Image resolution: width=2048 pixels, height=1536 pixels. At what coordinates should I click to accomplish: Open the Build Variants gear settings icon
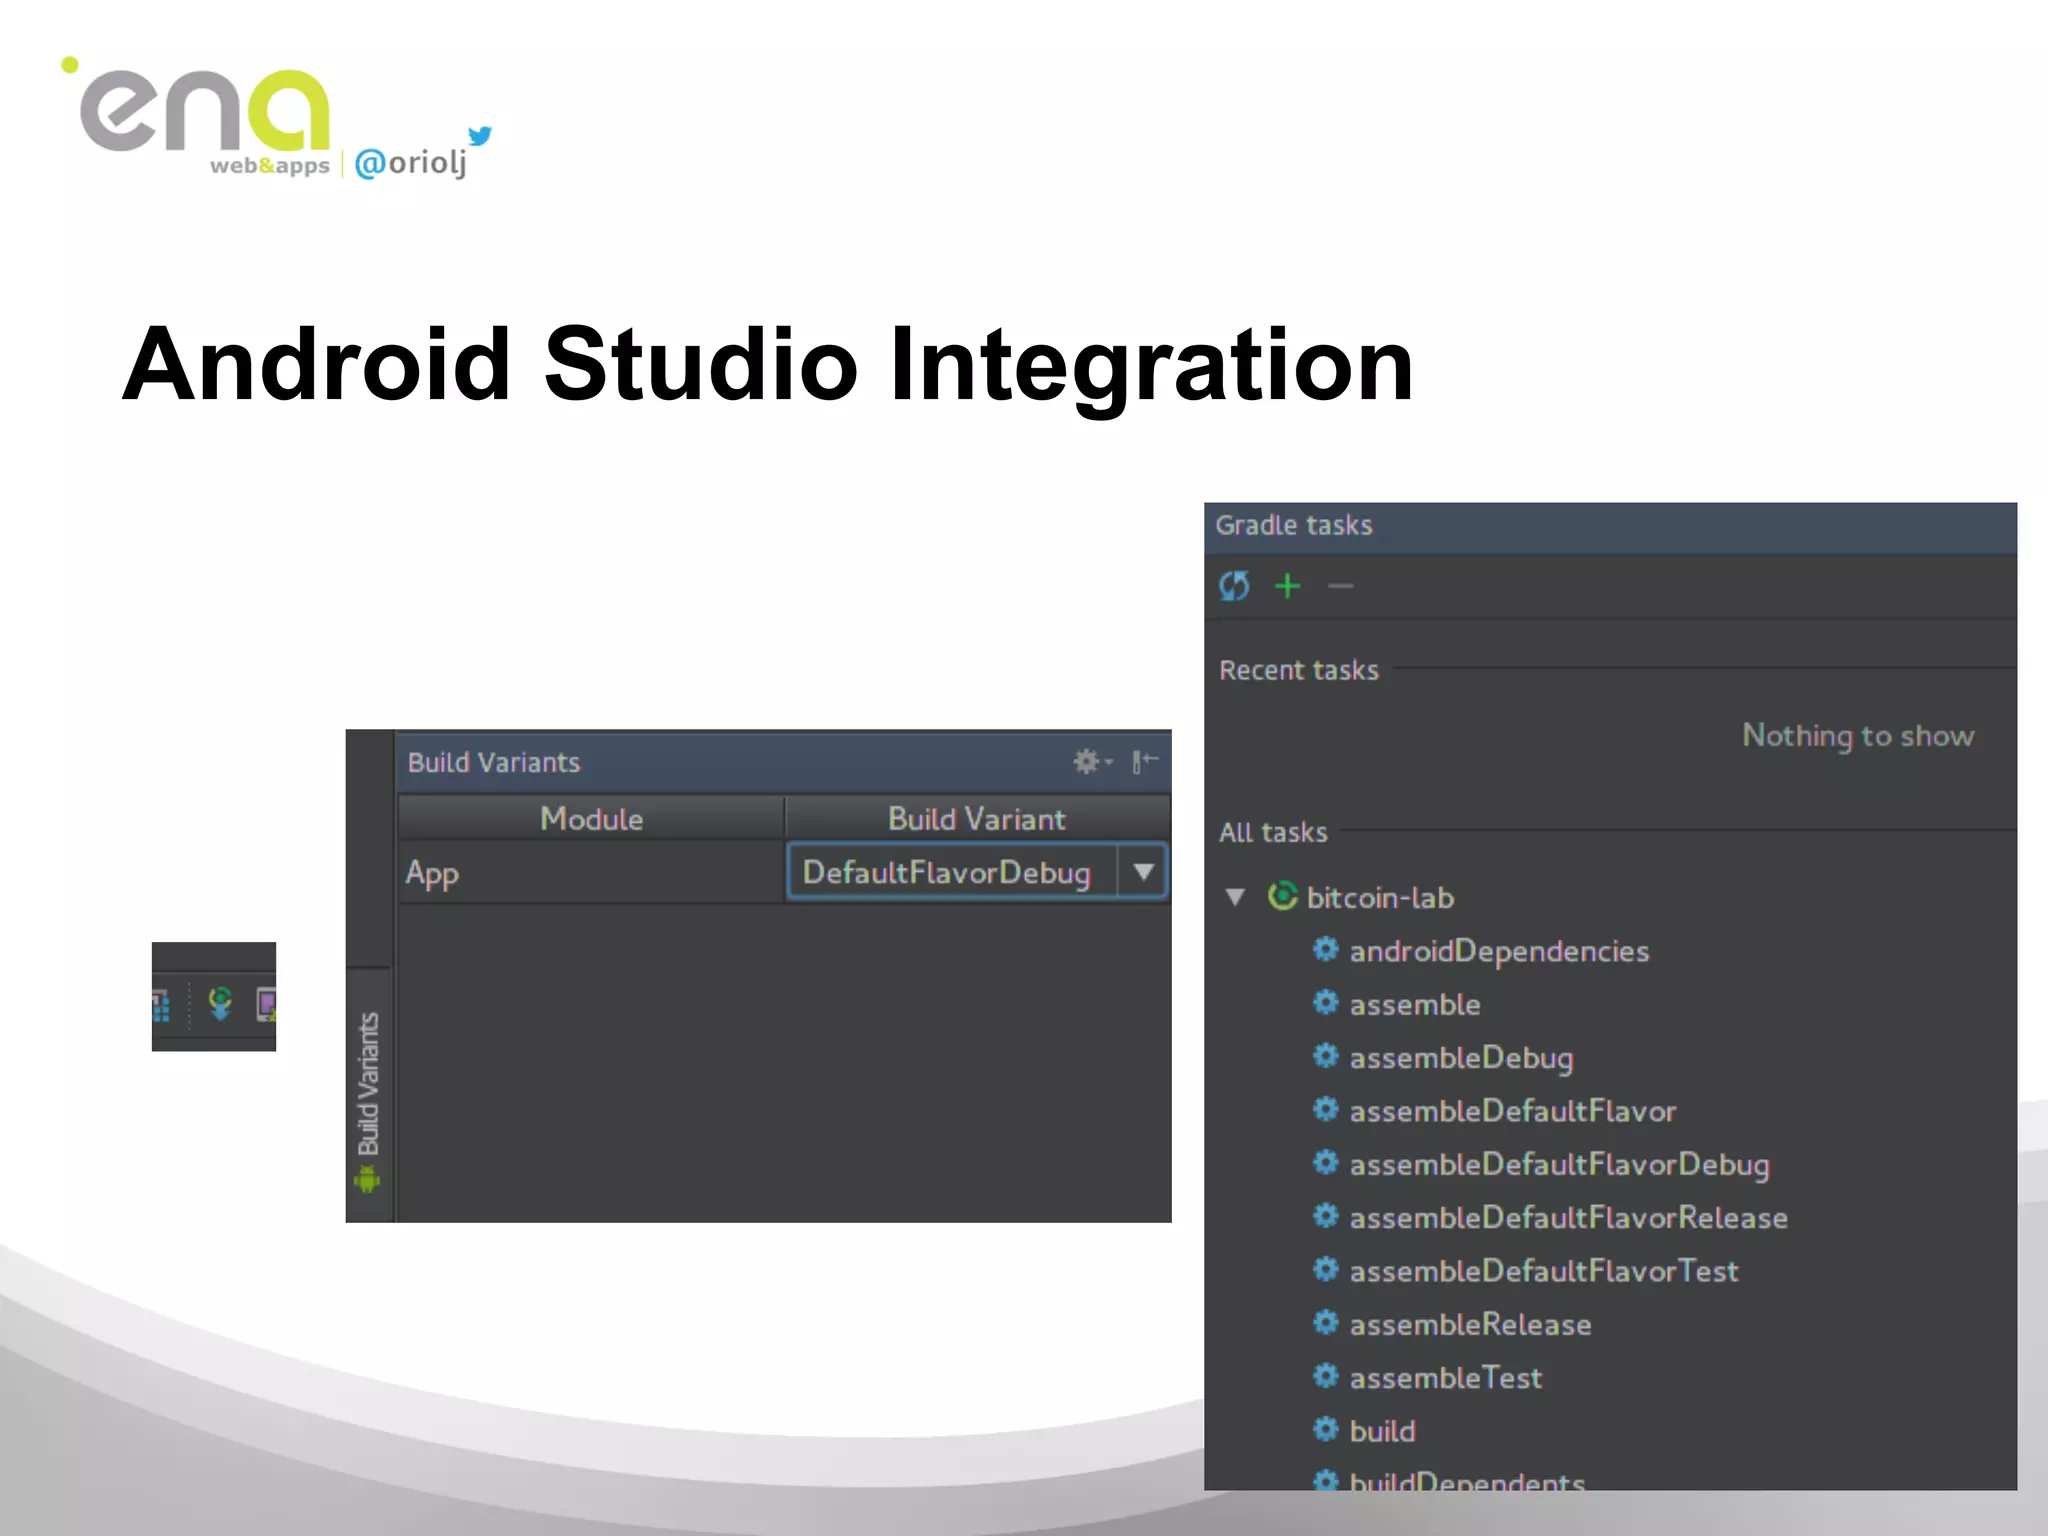[1092, 762]
